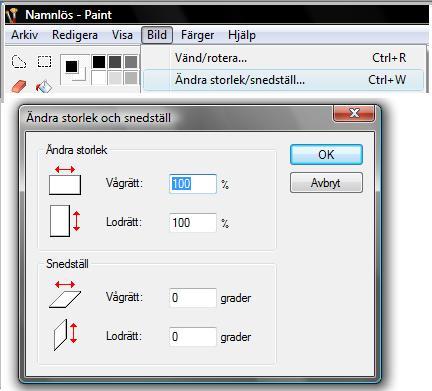Image resolution: width=432 pixels, height=391 pixels.
Task: Open the Redigera menu
Action: (x=75, y=35)
